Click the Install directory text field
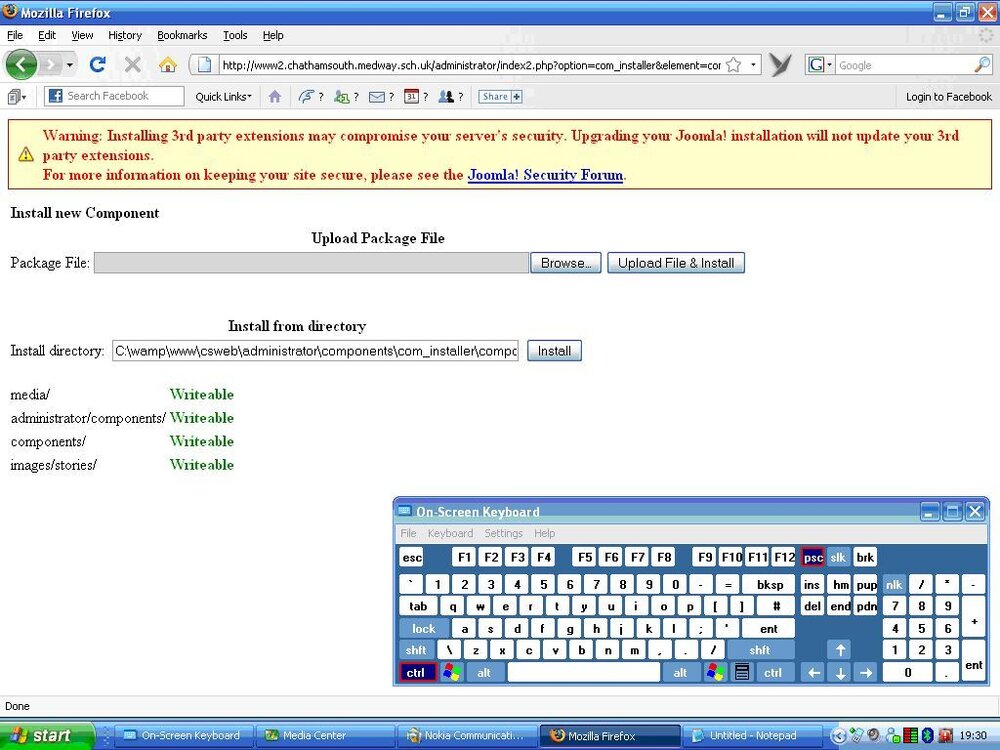This screenshot has width=1000, height=750. pos(316,351)
